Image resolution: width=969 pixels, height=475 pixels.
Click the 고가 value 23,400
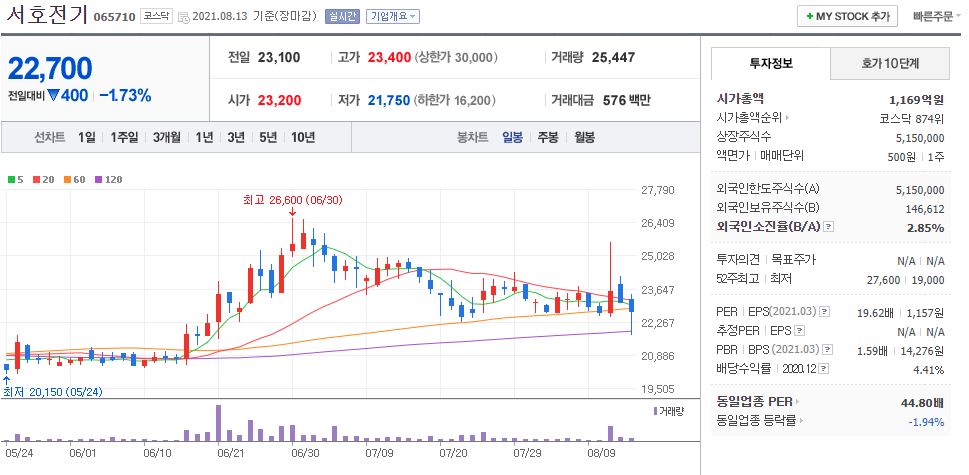pos(389,57)
